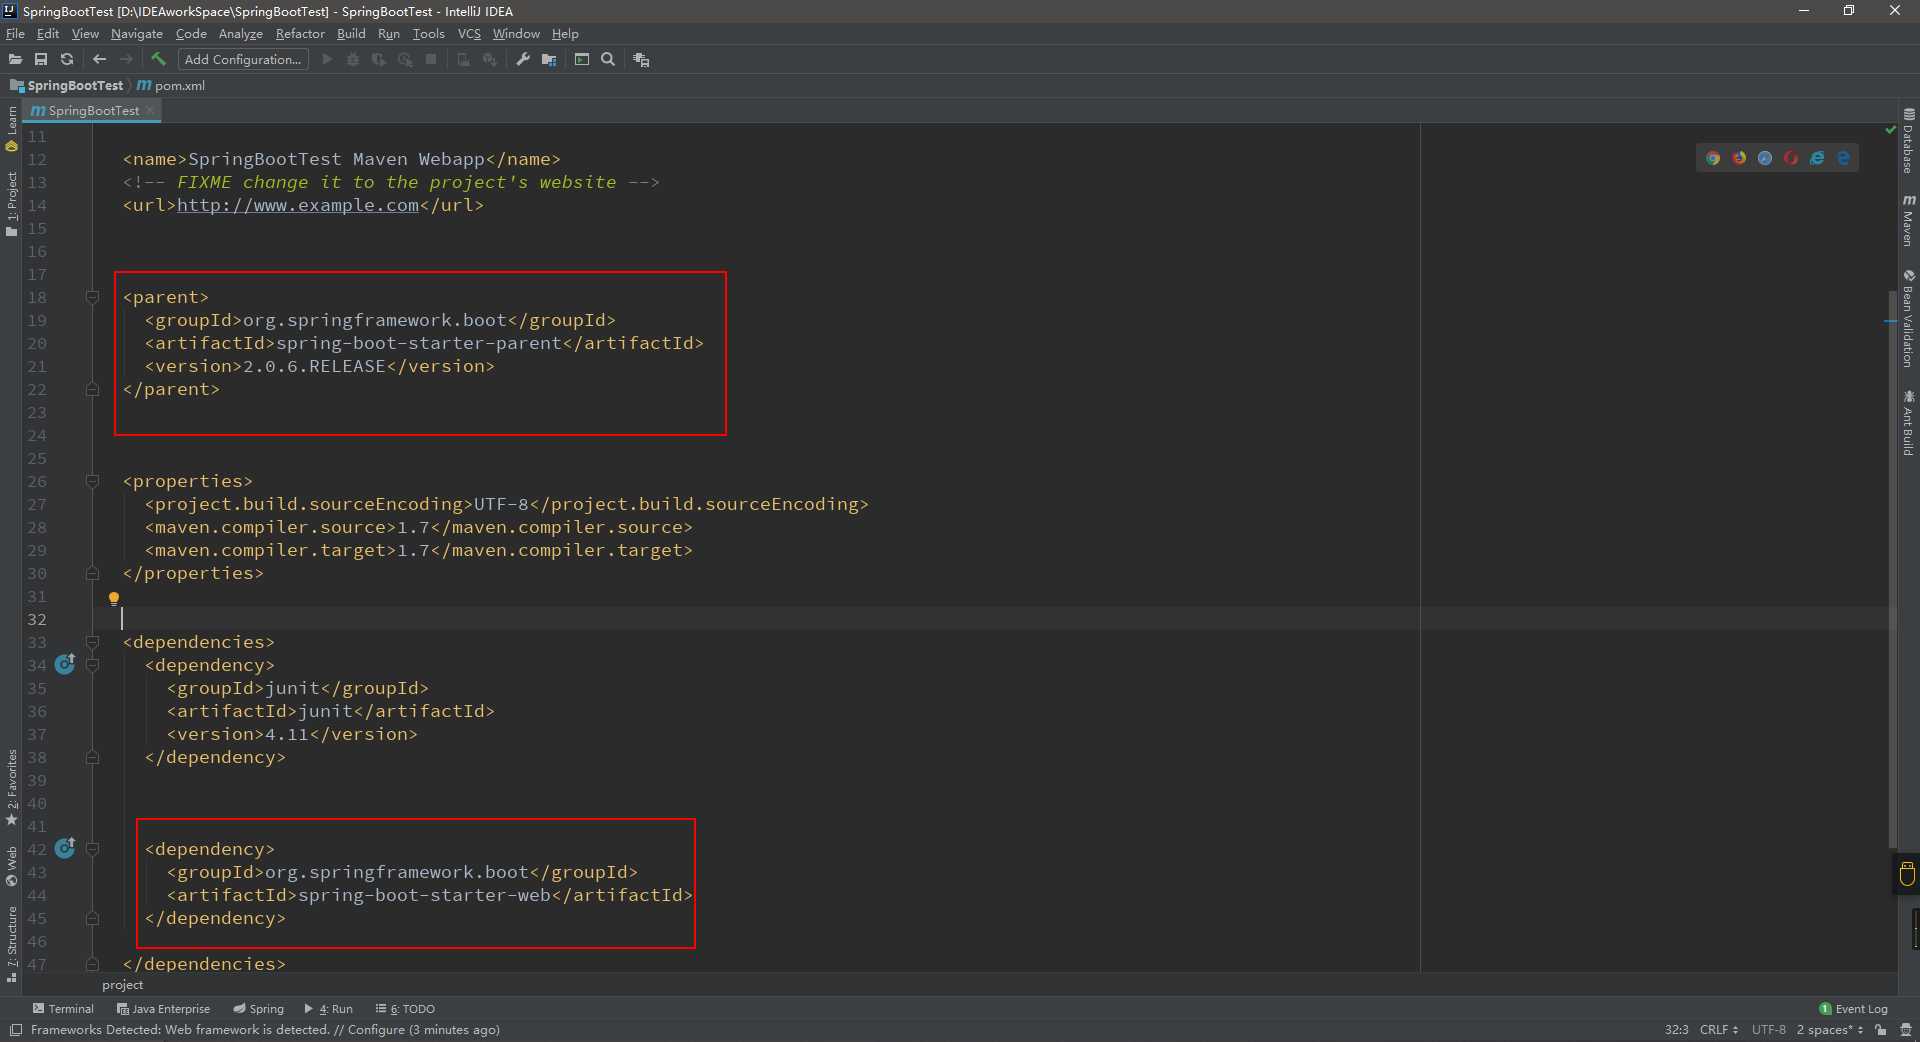Screen dimensions: 1920x1042
Task: Click pom.xml in the breadcrumb bar
Action: tap(171, 86)
